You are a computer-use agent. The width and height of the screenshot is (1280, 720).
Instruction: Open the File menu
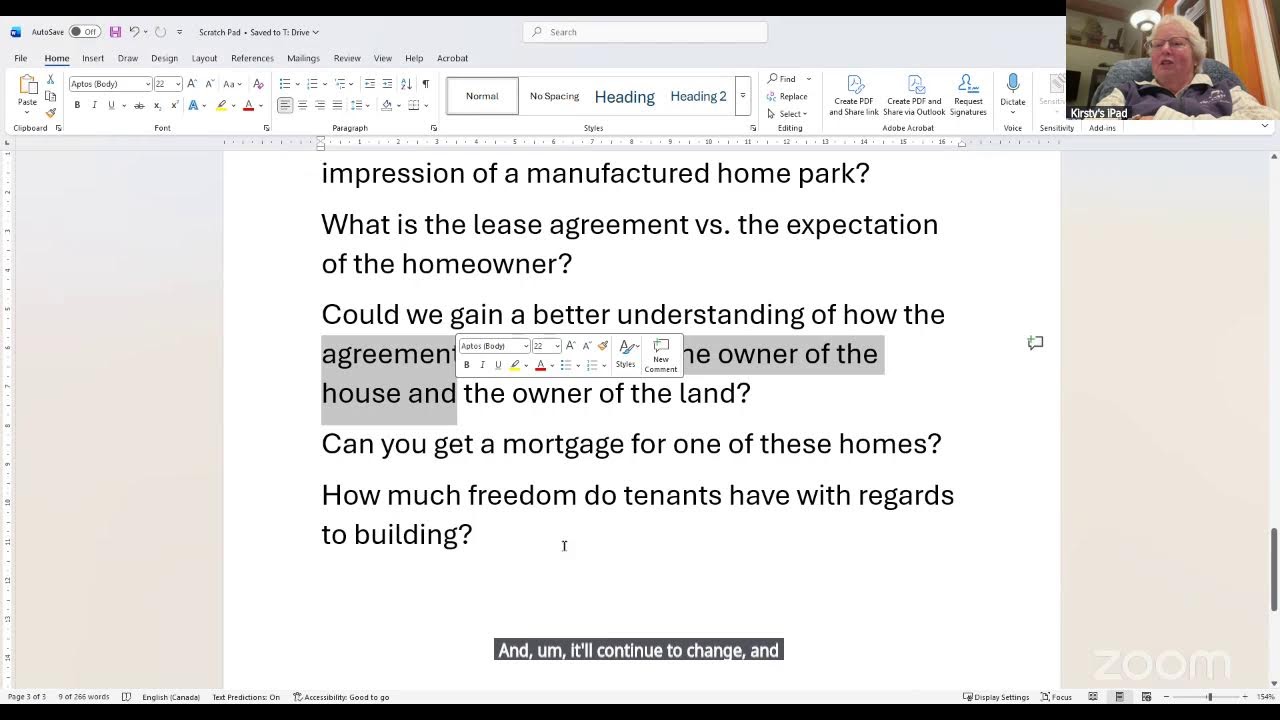[20, 58]
